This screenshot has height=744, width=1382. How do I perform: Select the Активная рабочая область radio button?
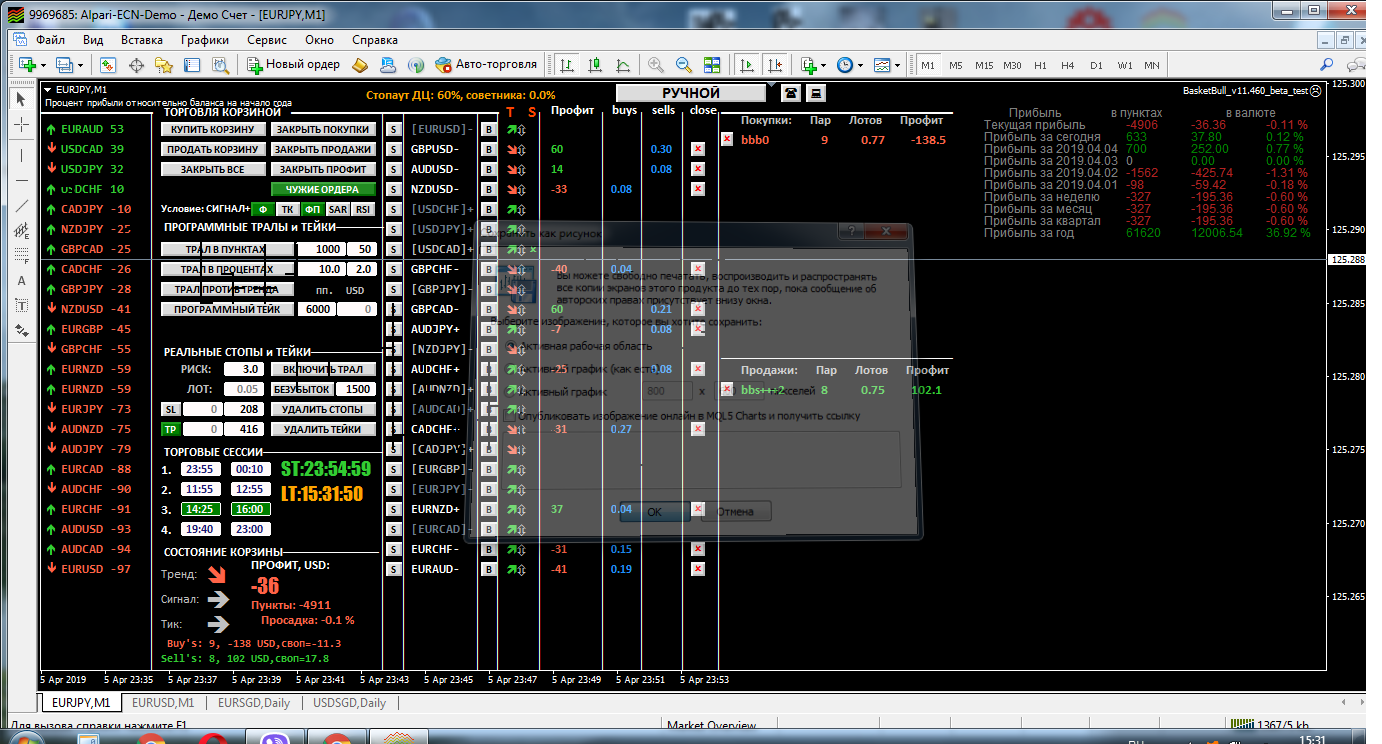coord(512,346)
